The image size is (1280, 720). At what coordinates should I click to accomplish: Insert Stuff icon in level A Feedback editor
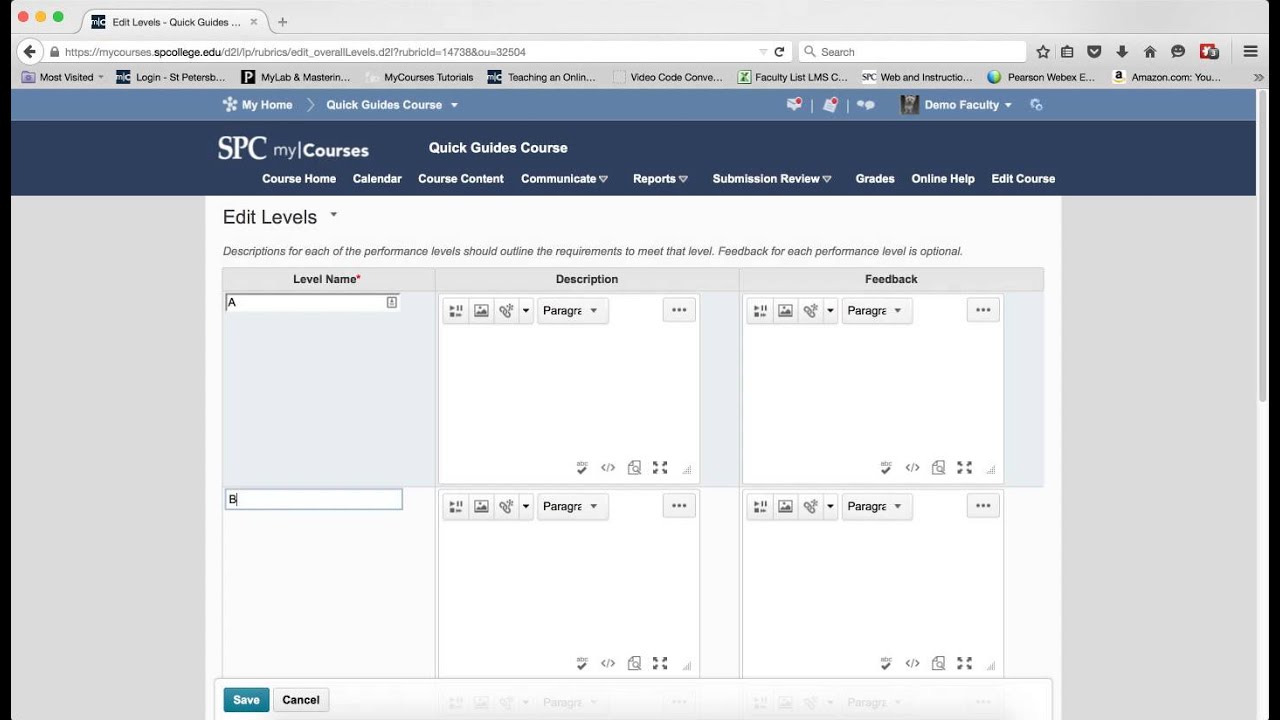click(760, 311)
